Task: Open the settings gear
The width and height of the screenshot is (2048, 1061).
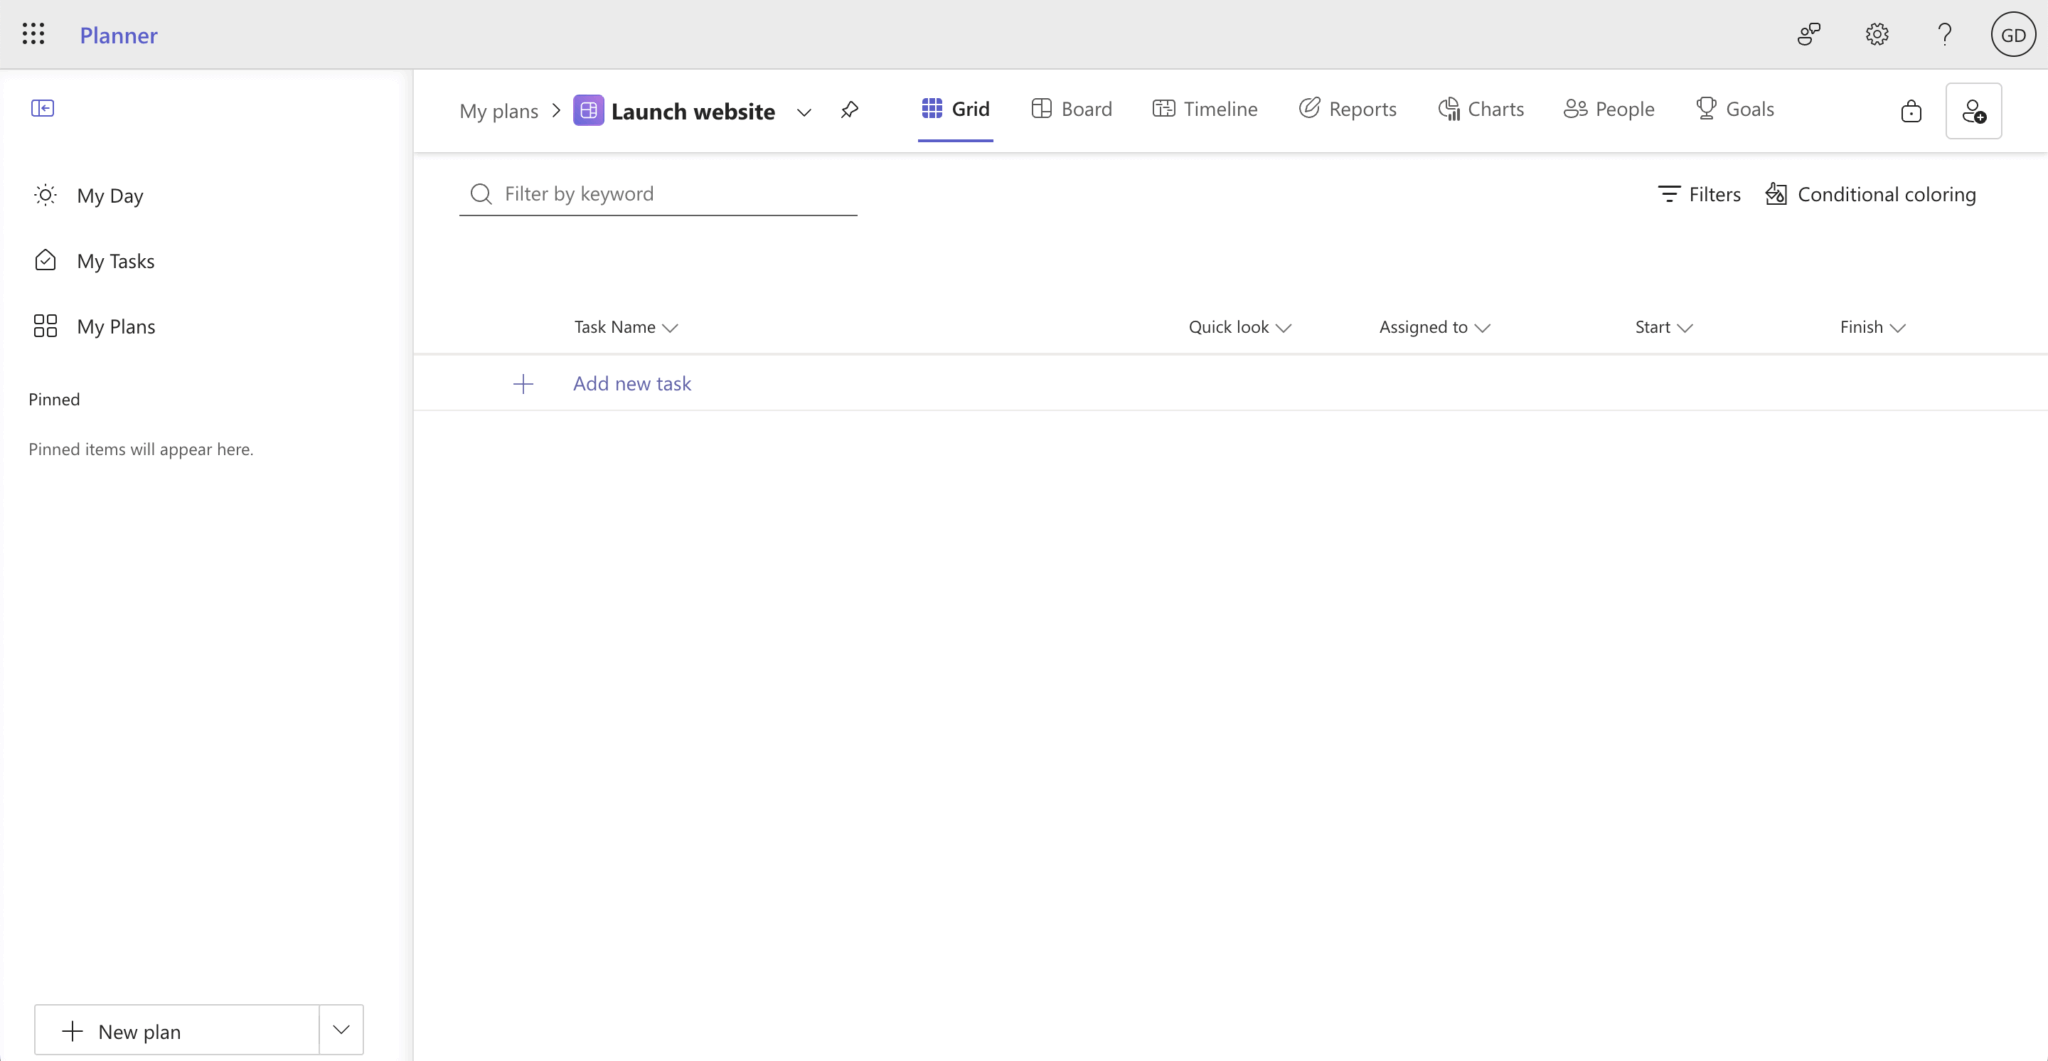Action: pos(1876,34)
